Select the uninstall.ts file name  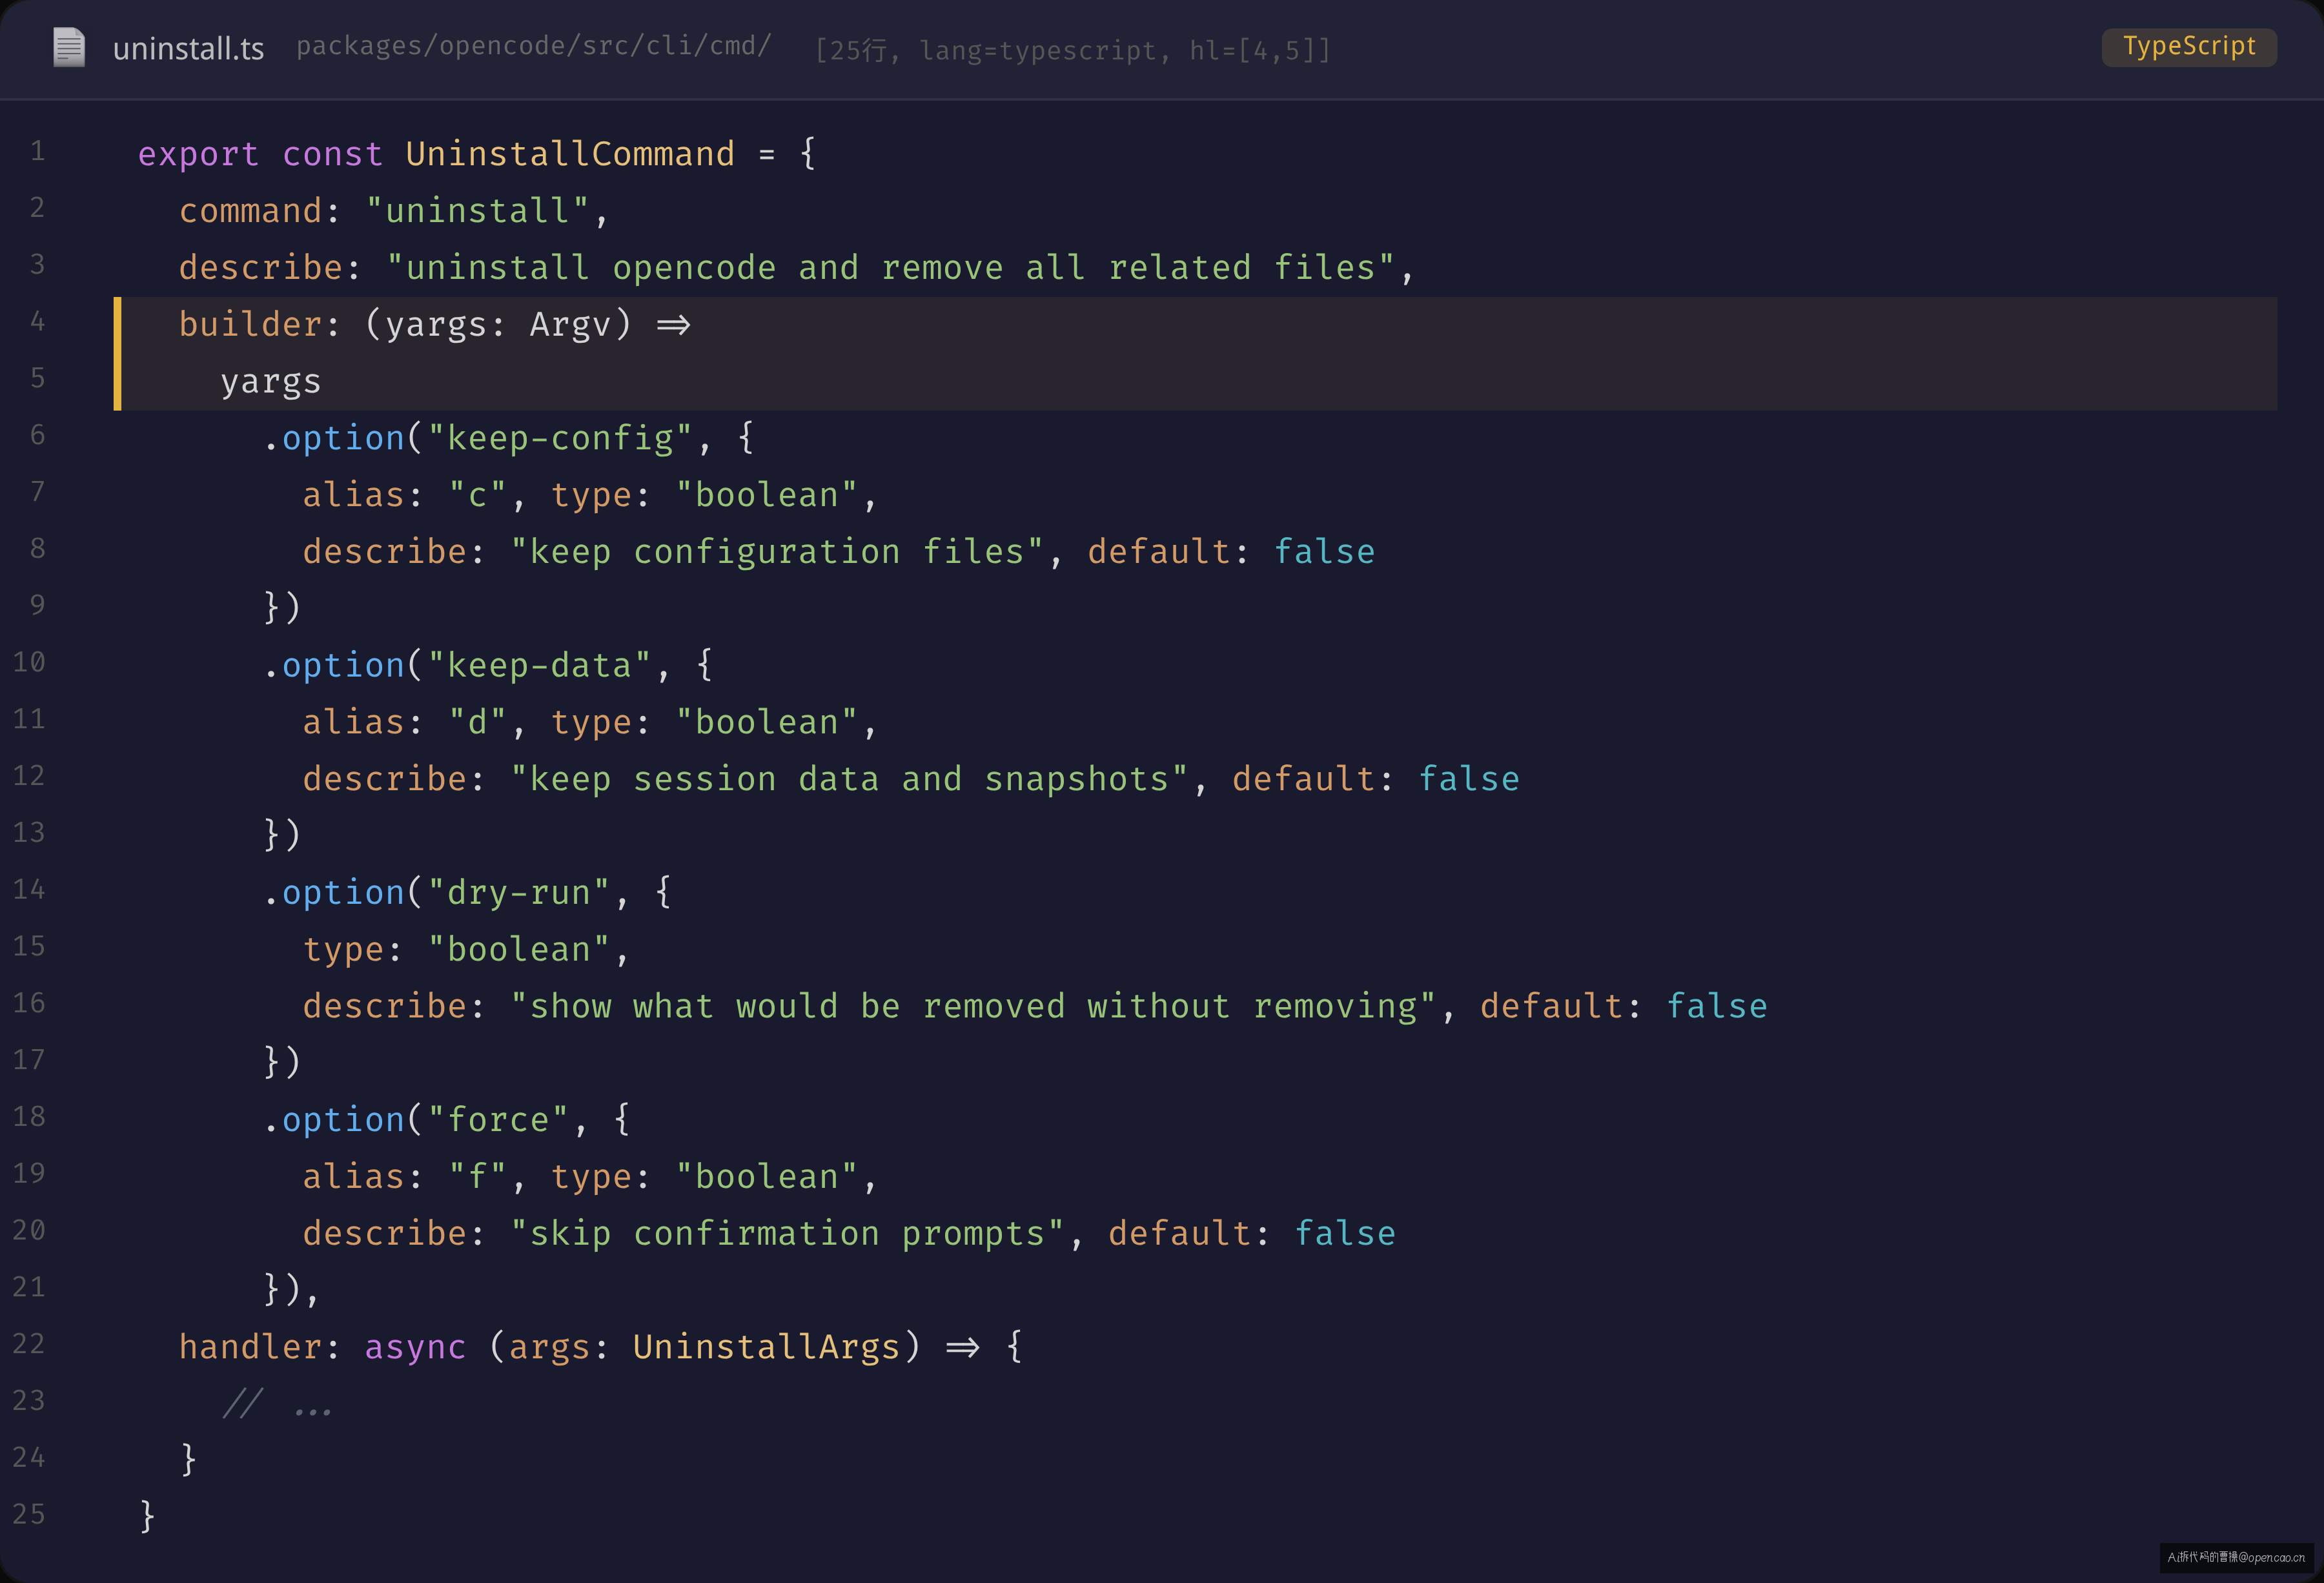188,49
